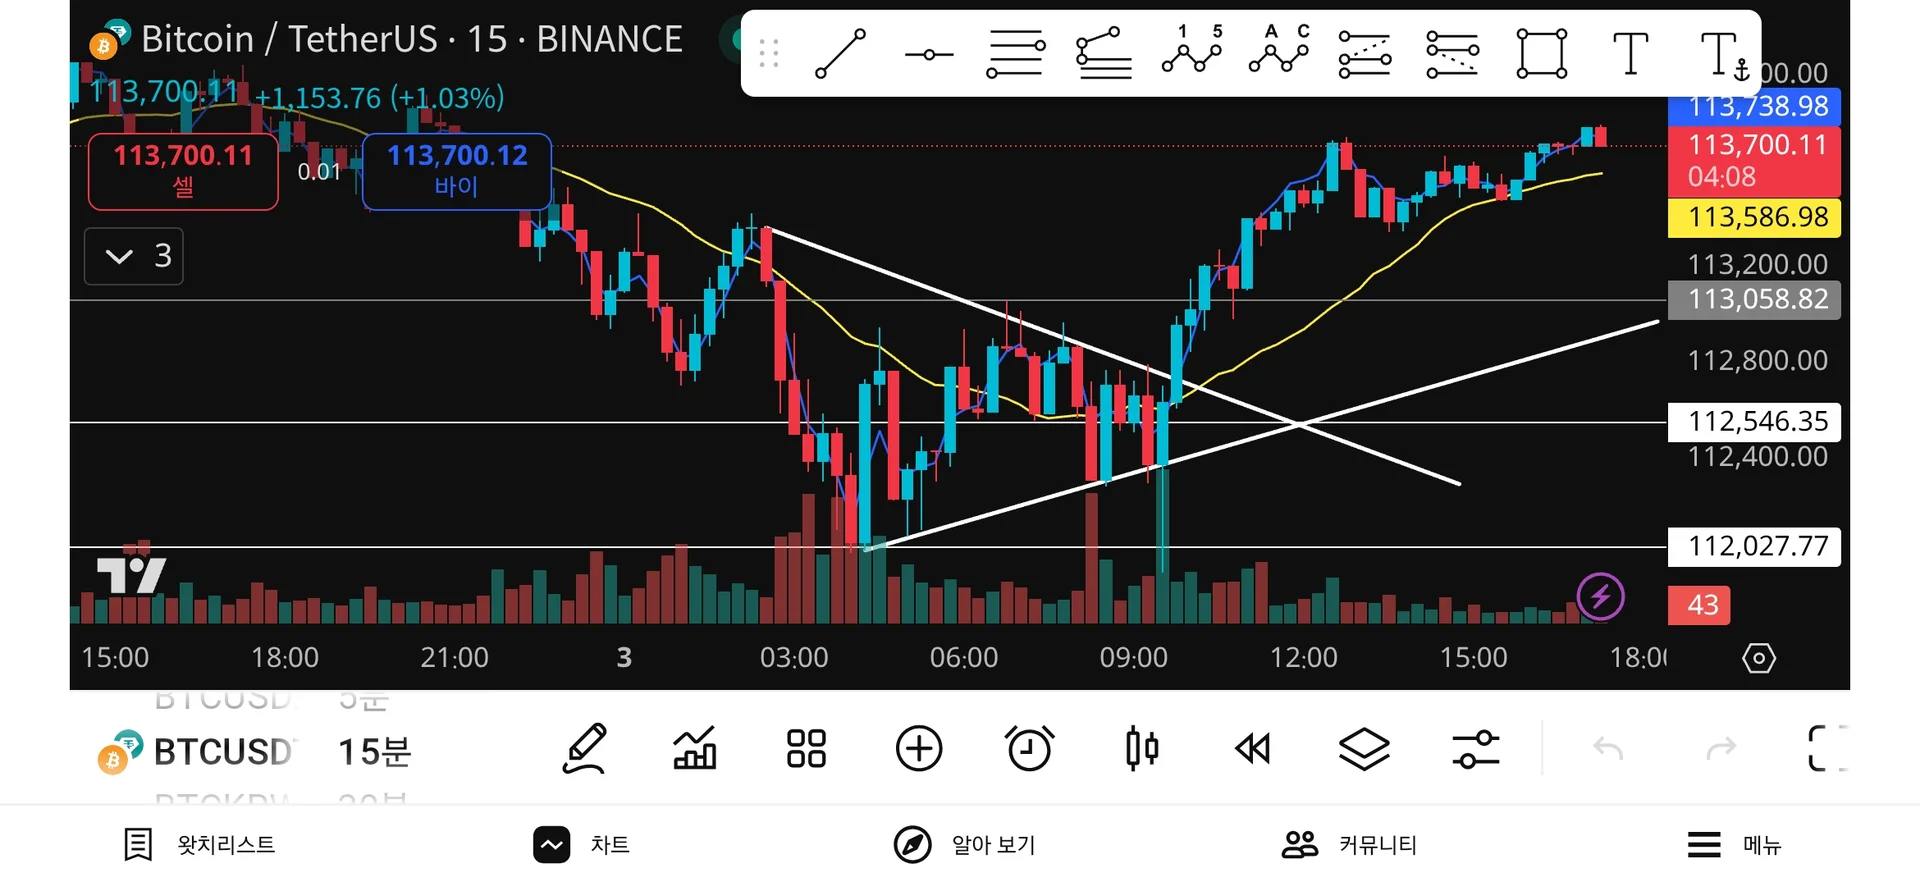This screenshot has width=1920, height=886.
Task: Open the pencil drawing tools
Action: [584, 749]
